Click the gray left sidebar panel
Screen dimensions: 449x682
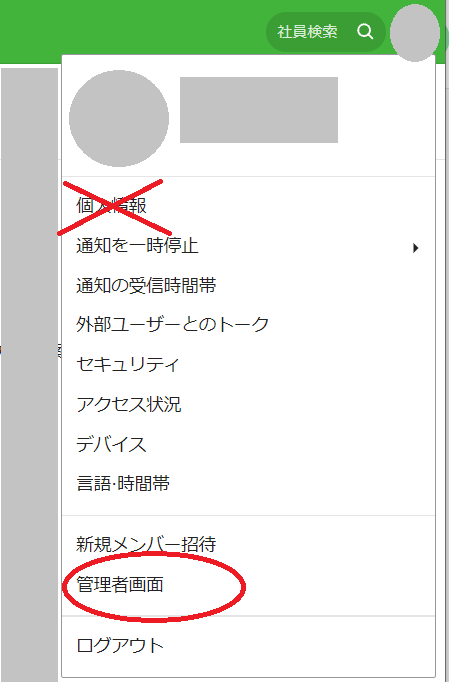pyautogui.click(x=29, y=374)
